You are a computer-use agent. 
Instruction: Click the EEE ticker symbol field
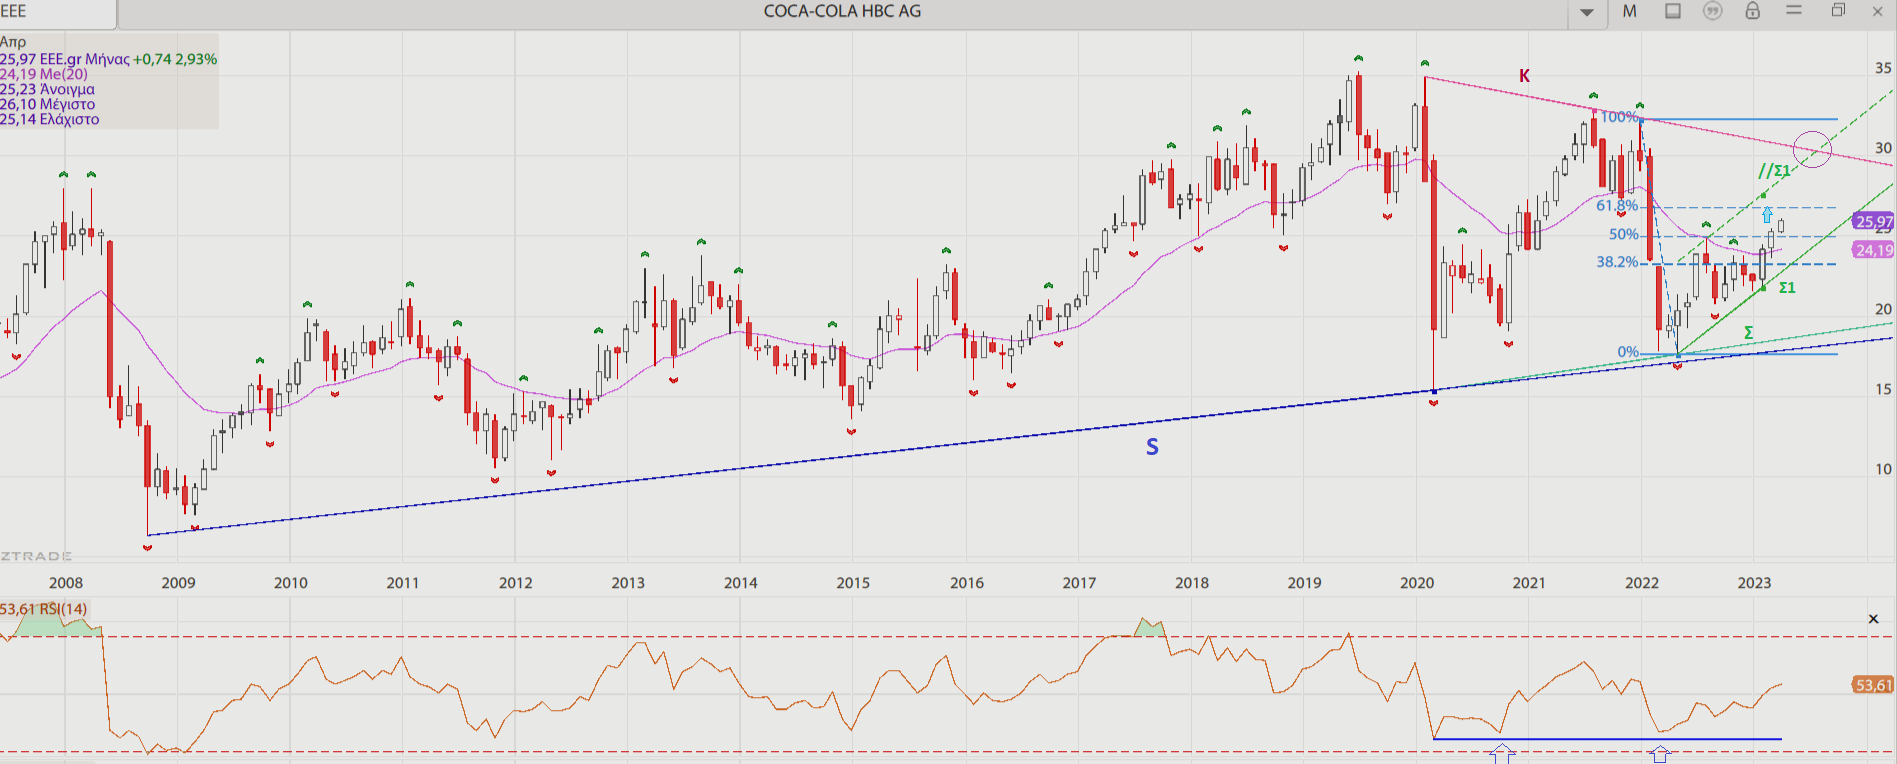point(58,12)
